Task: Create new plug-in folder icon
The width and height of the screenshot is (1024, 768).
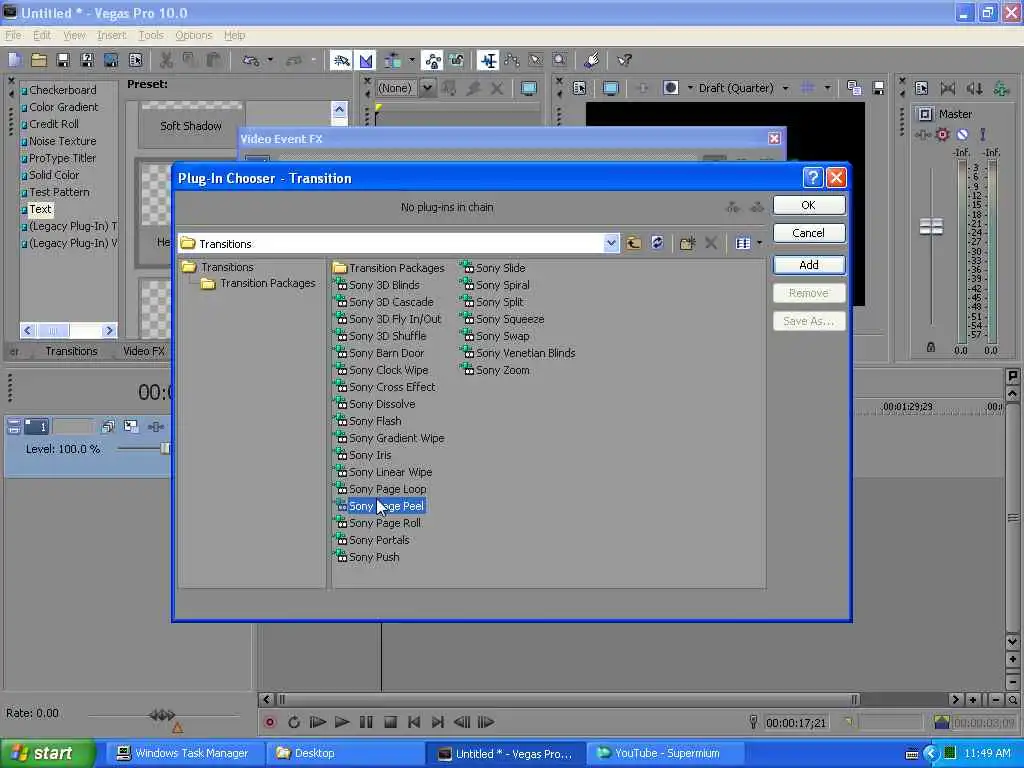Action: click(687, 244)
